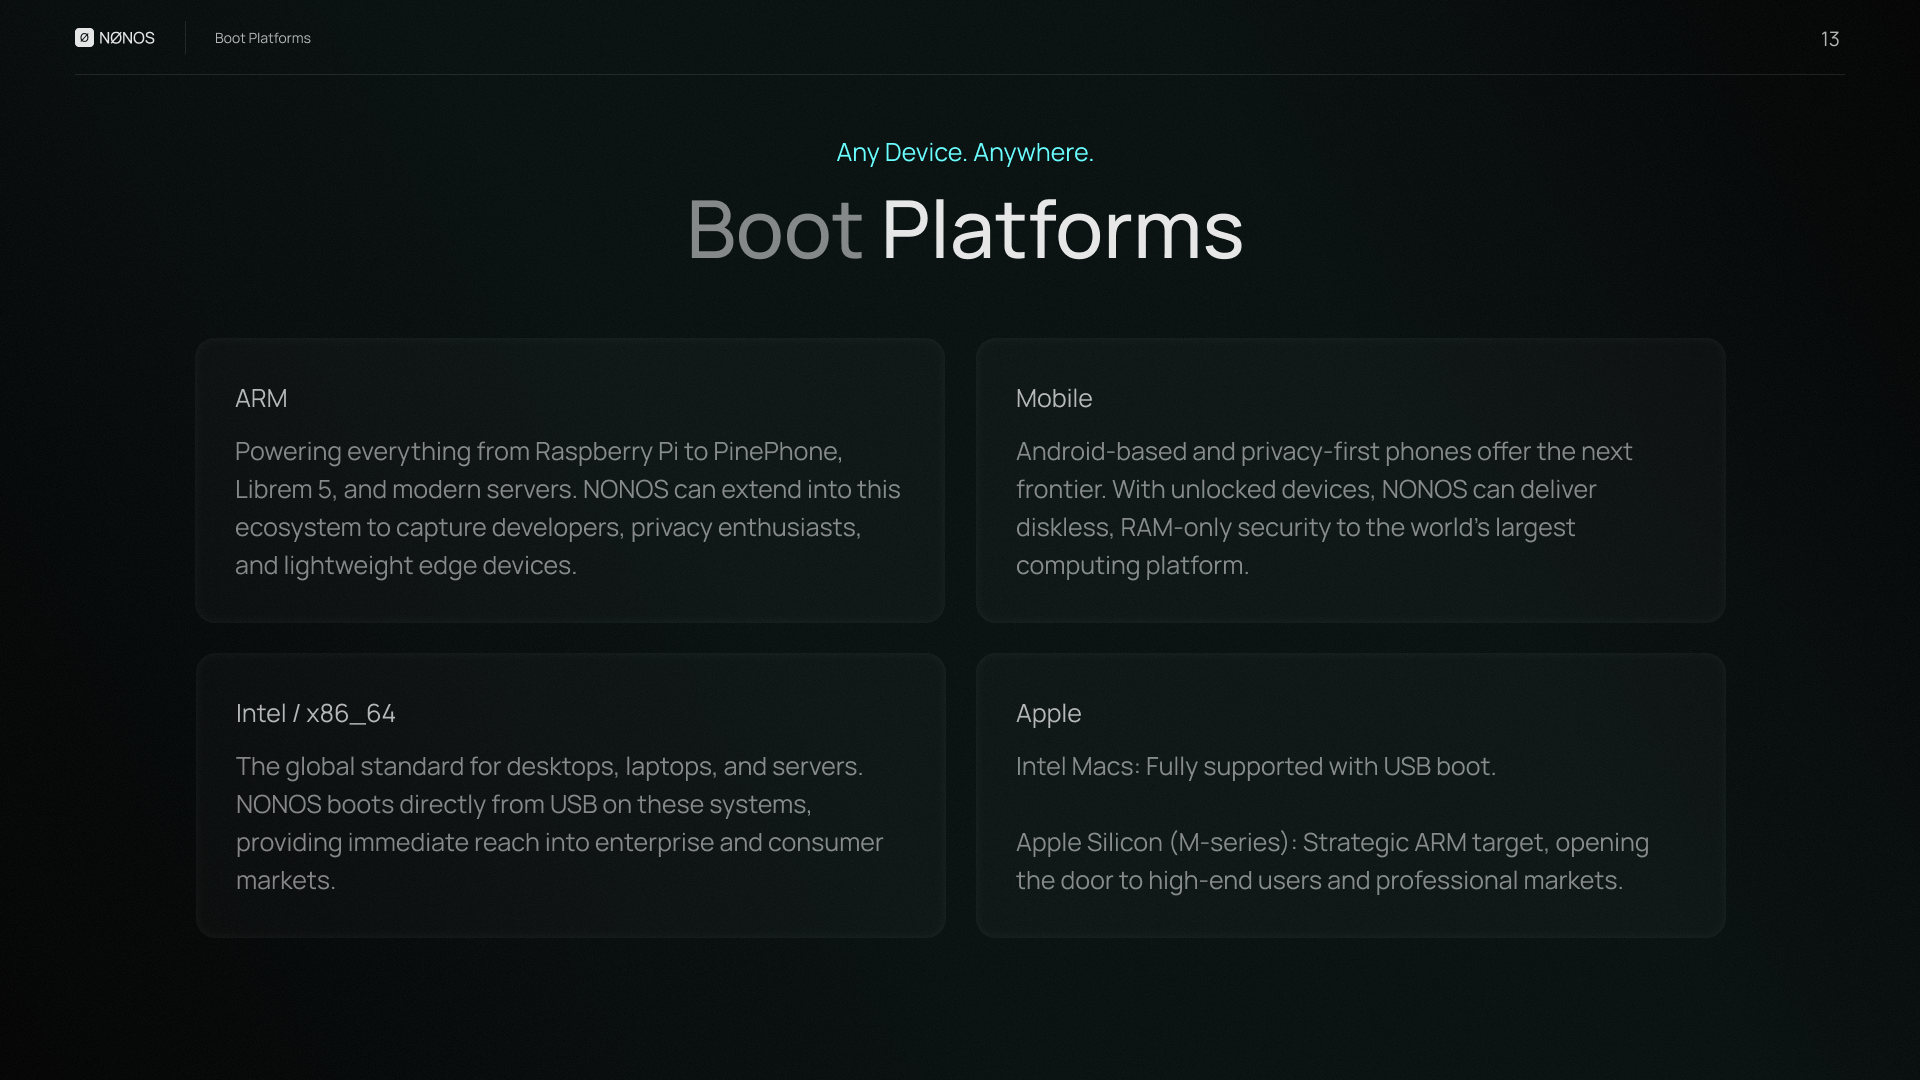The image size is (1920, 1080).
Task: Select the Mobile card heading
Action: pos(1053,398)
